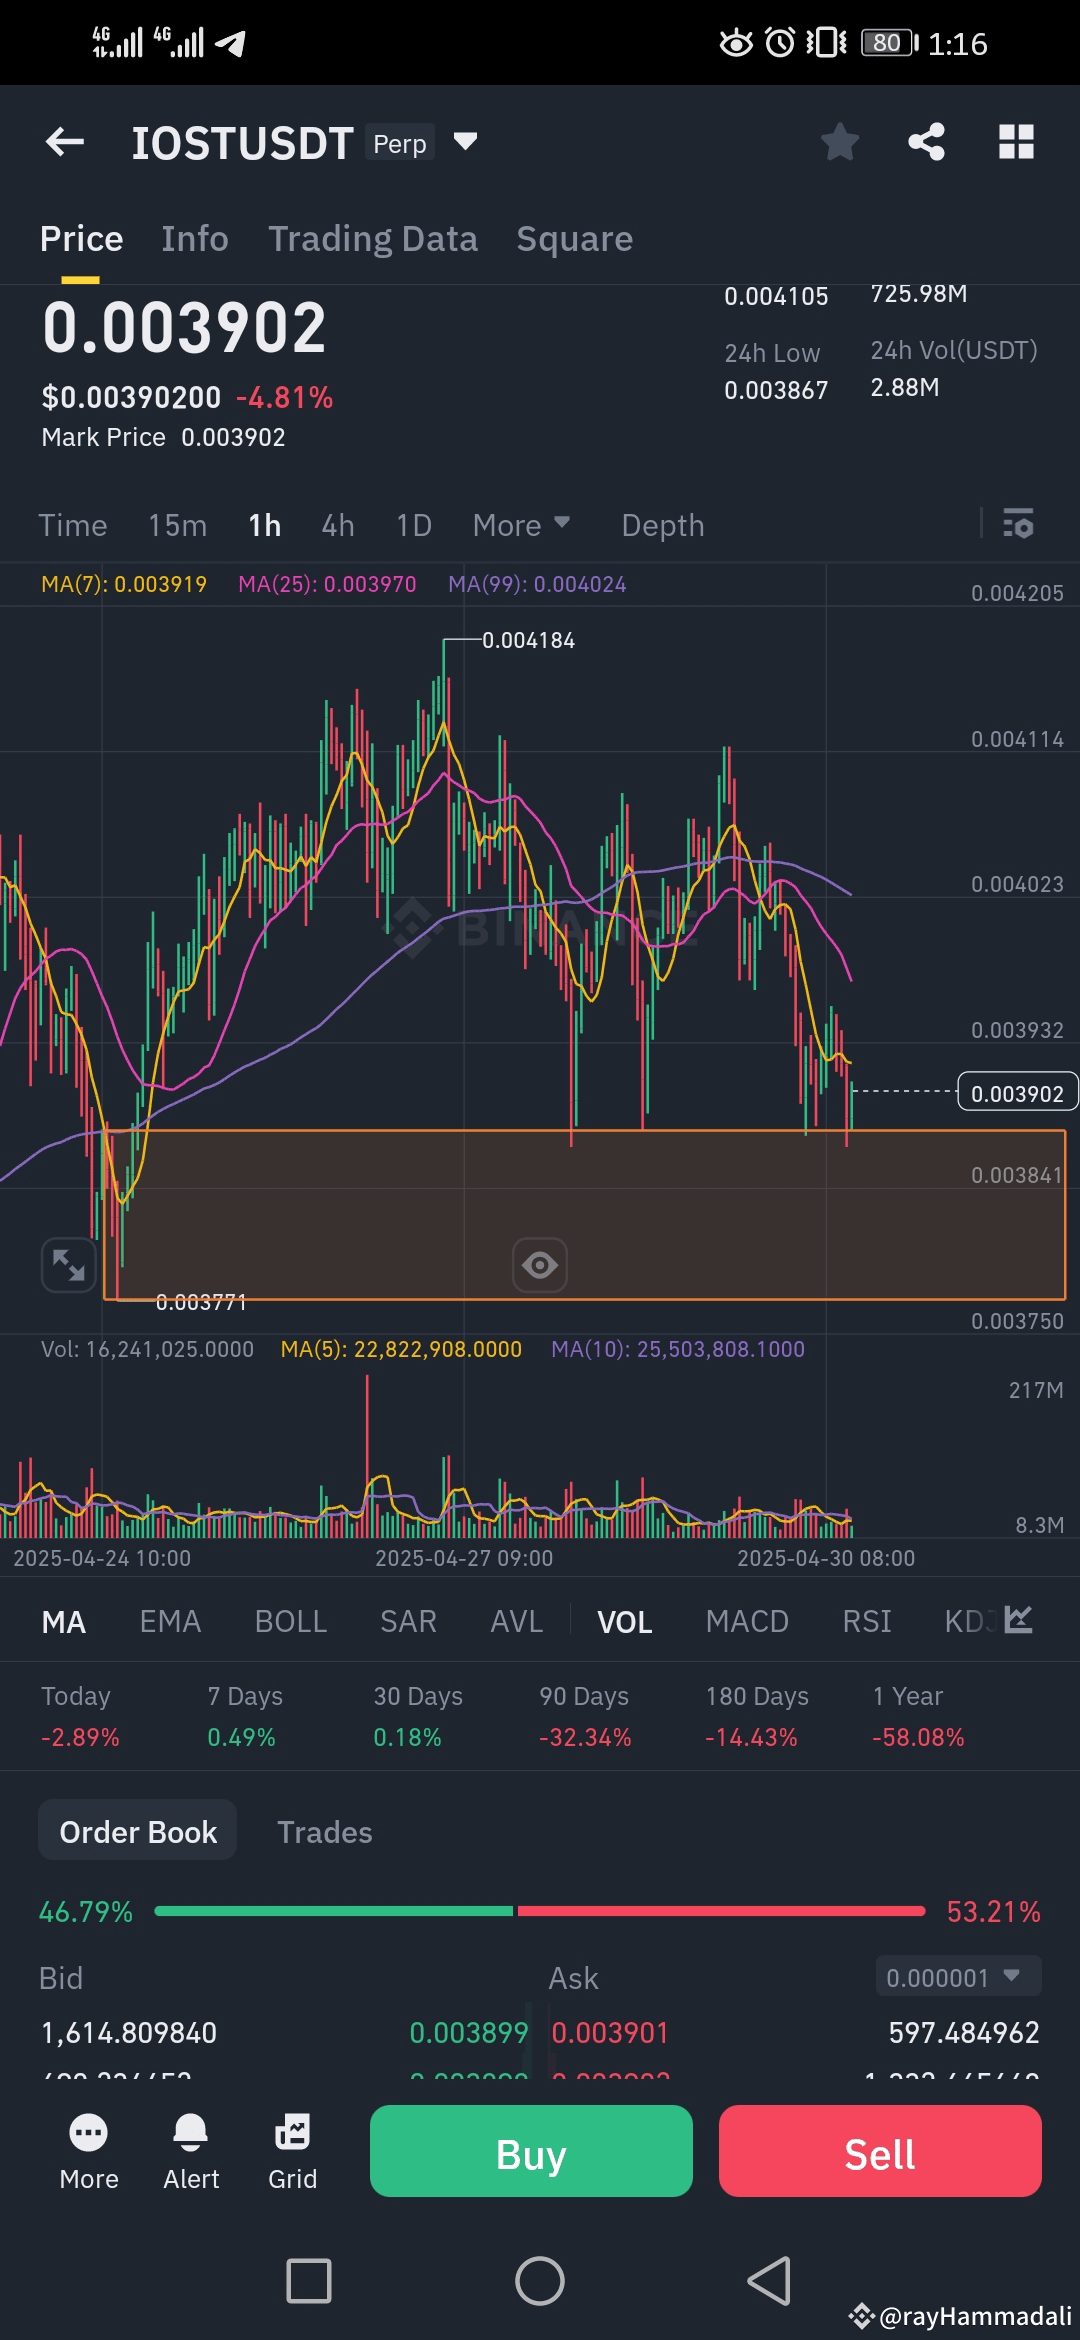Tap the 24h Low value 0.003867
The image size is (1080, 2340).
(x=776, y=390)
